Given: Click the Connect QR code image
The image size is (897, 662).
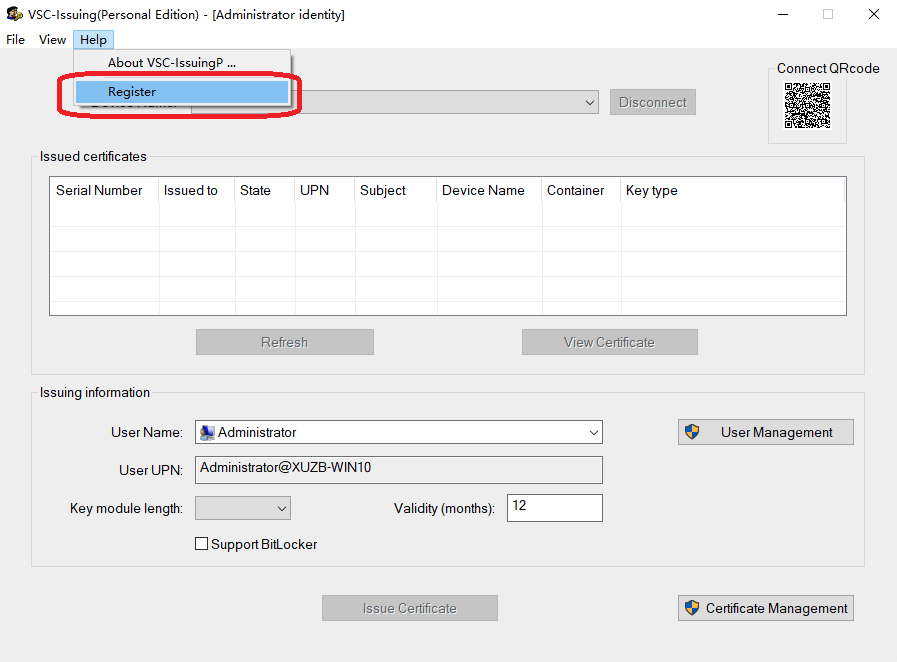Looking at the screenshot, I should [807, 105].
